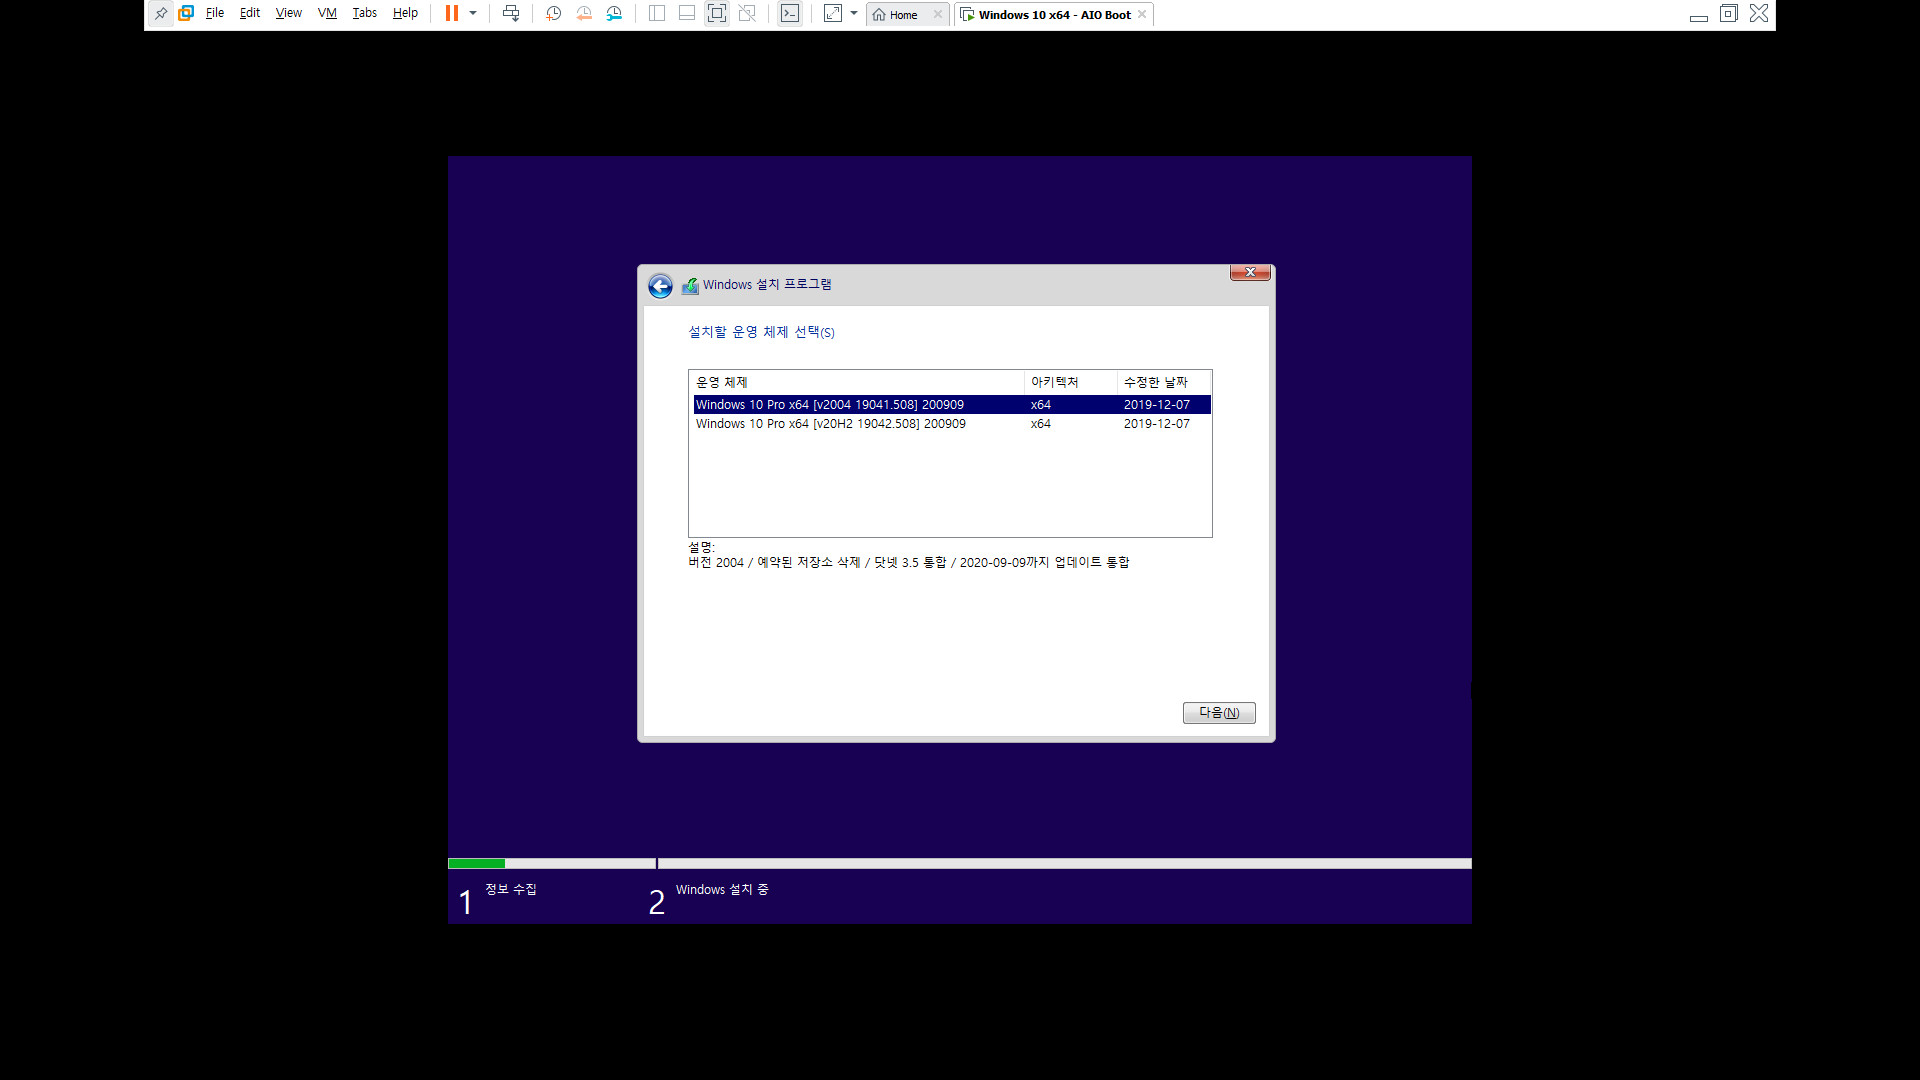The image size is (1920, 1080).
Task: Click the 운영 체제 column header
Action: click(x=857, y=382)
